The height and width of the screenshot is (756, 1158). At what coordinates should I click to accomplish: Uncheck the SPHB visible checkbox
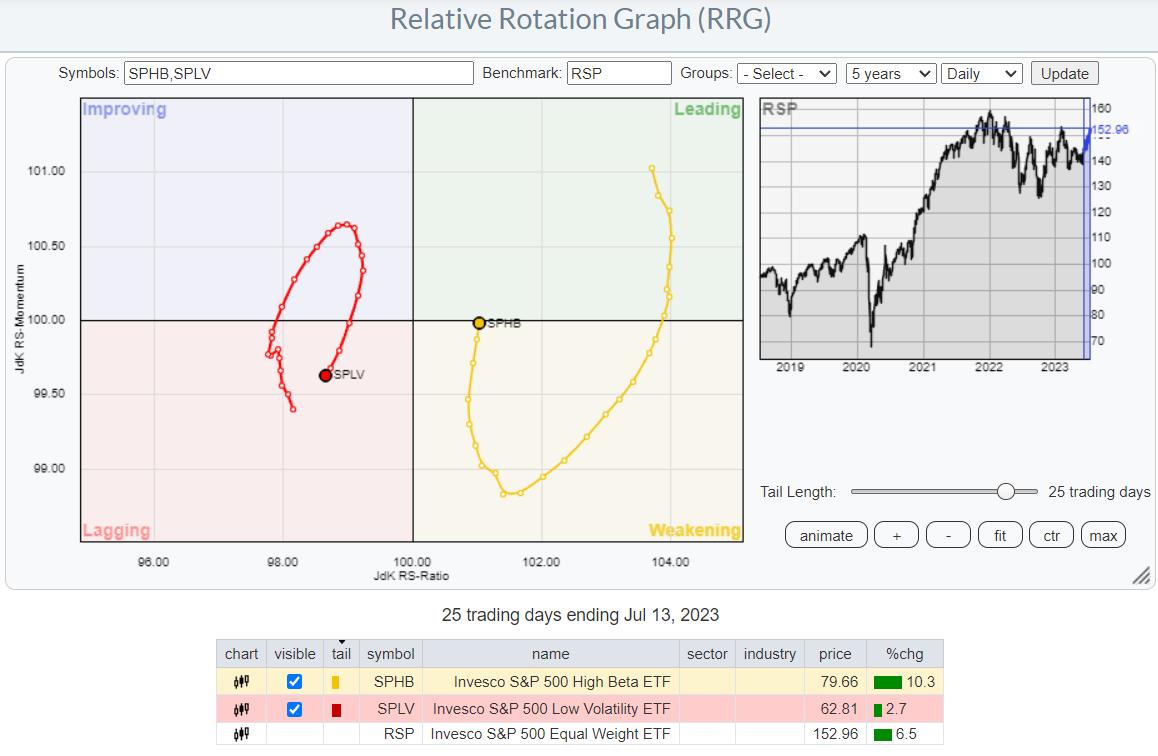point(294,682)
